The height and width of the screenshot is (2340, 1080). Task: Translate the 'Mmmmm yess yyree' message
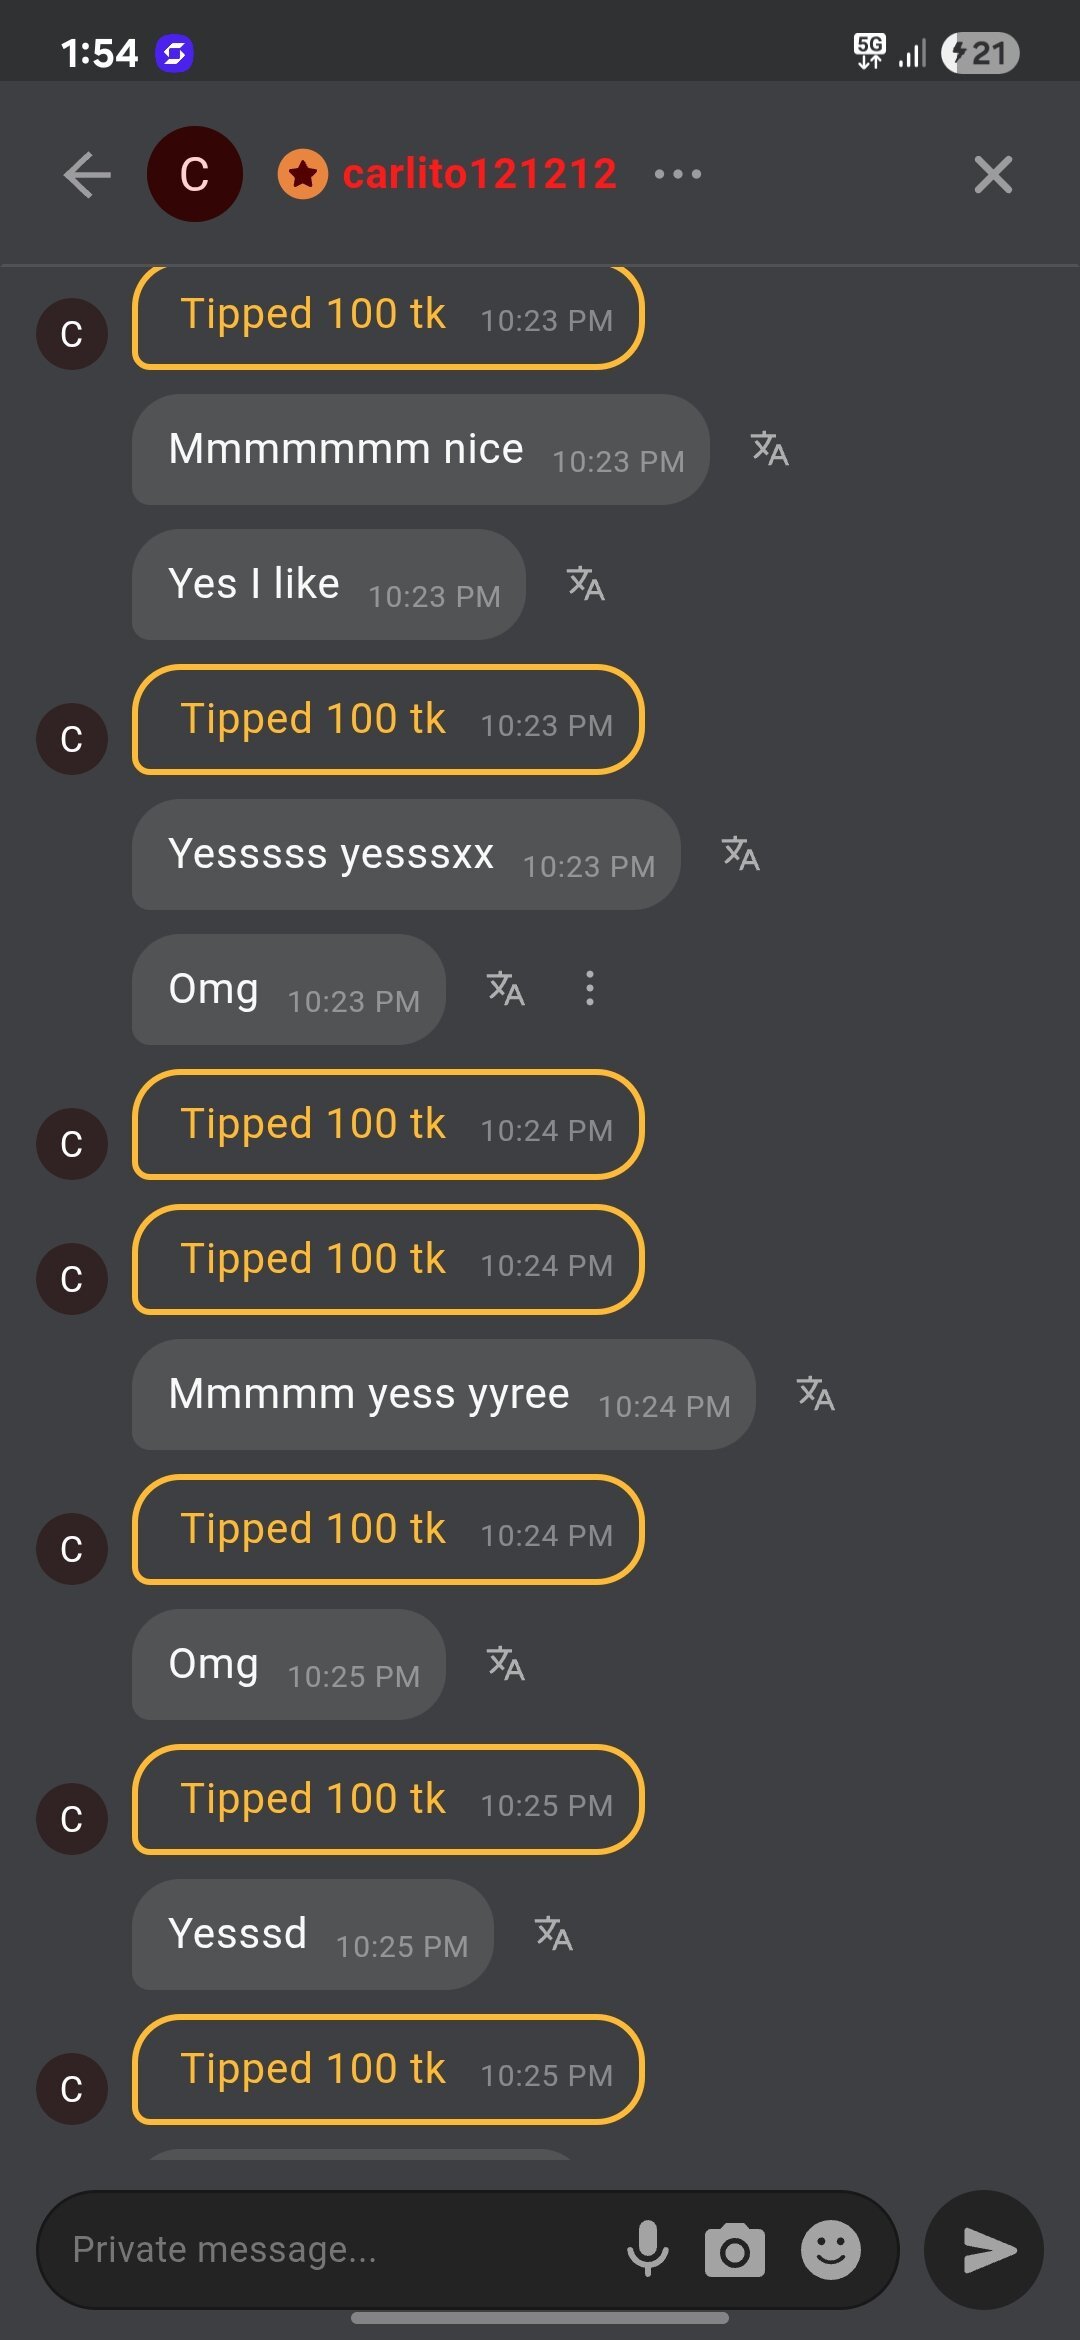(x=816, y=1394)
